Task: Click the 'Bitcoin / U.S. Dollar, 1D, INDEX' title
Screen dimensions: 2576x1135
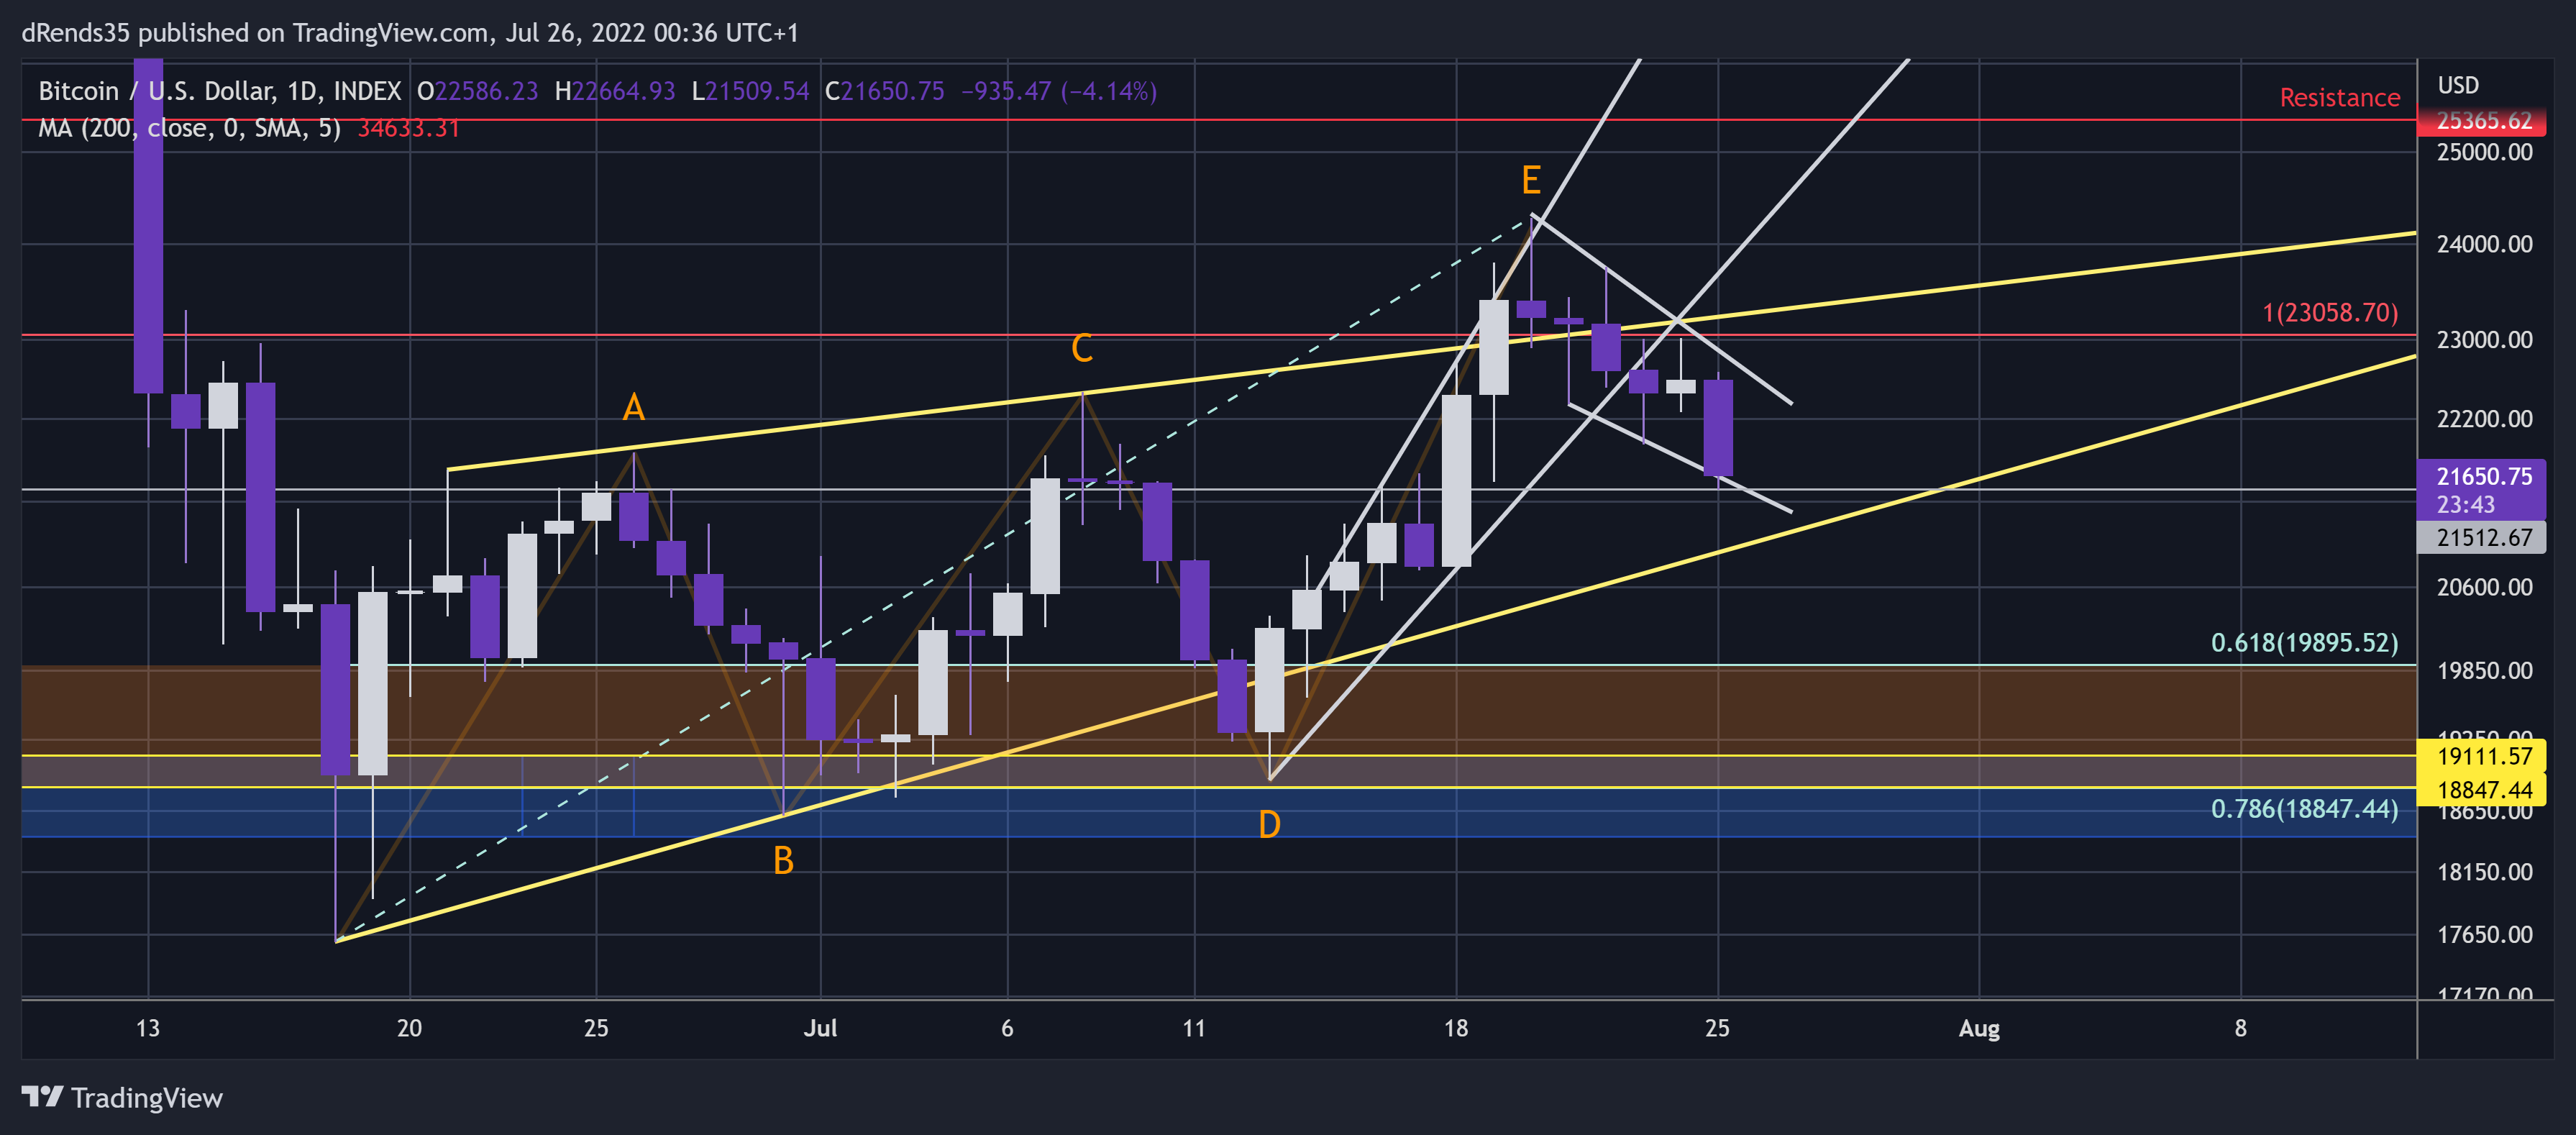Action: pyautogui.click(x=220, y=91)
